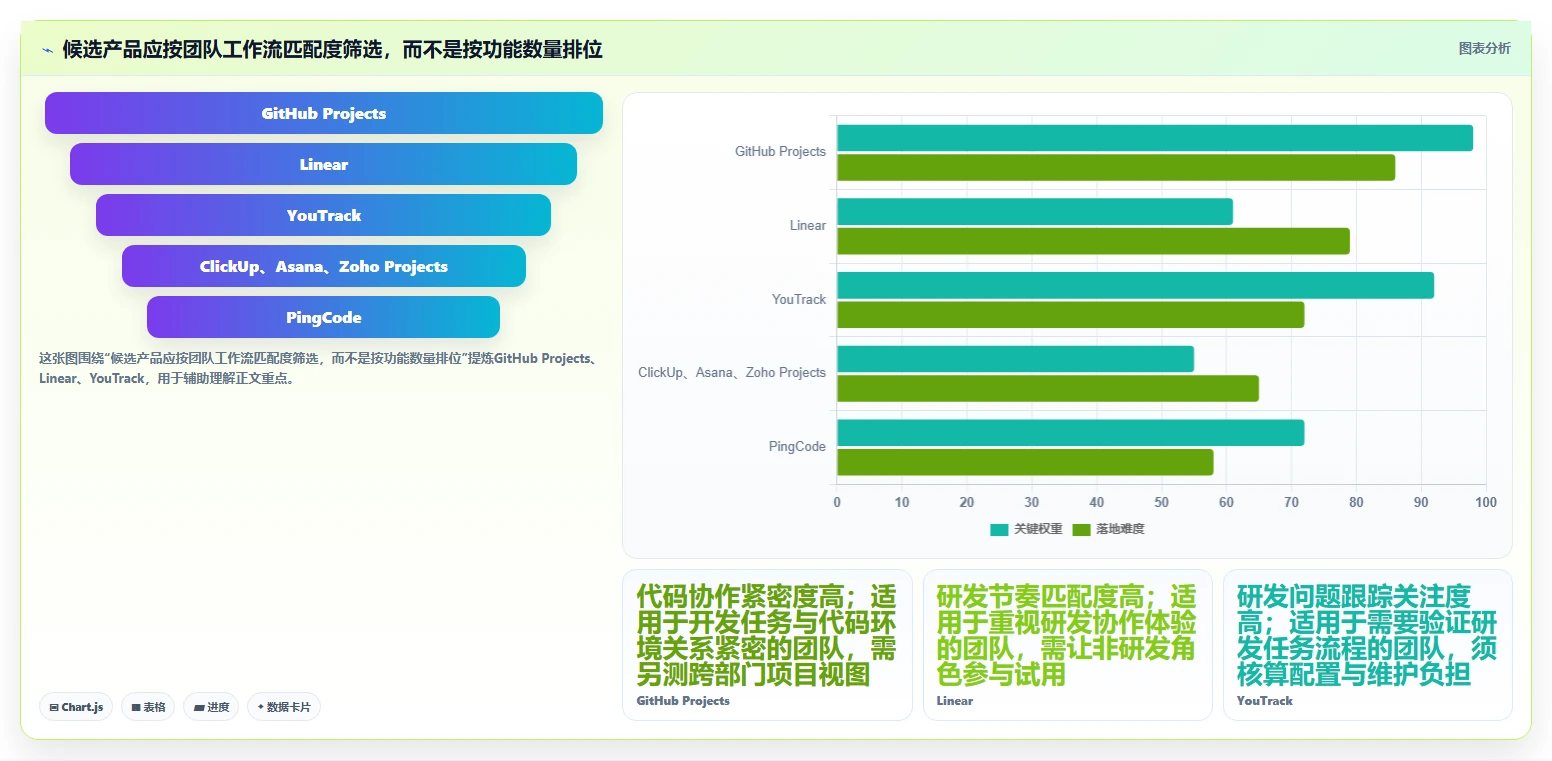1552x761 pixels.
Task: Toggle the 落地难度 legend entry
Action: (1108, 529)
